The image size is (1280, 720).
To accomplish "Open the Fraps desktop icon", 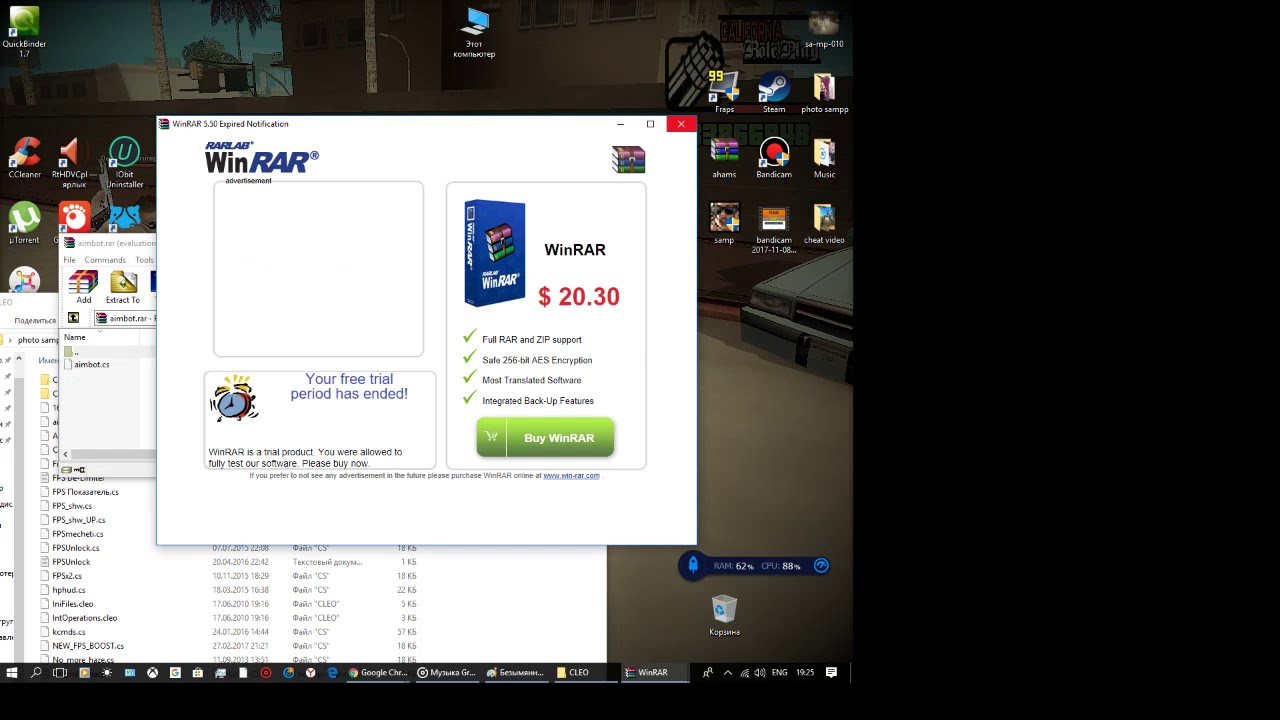I will click(x=724, y=93).
